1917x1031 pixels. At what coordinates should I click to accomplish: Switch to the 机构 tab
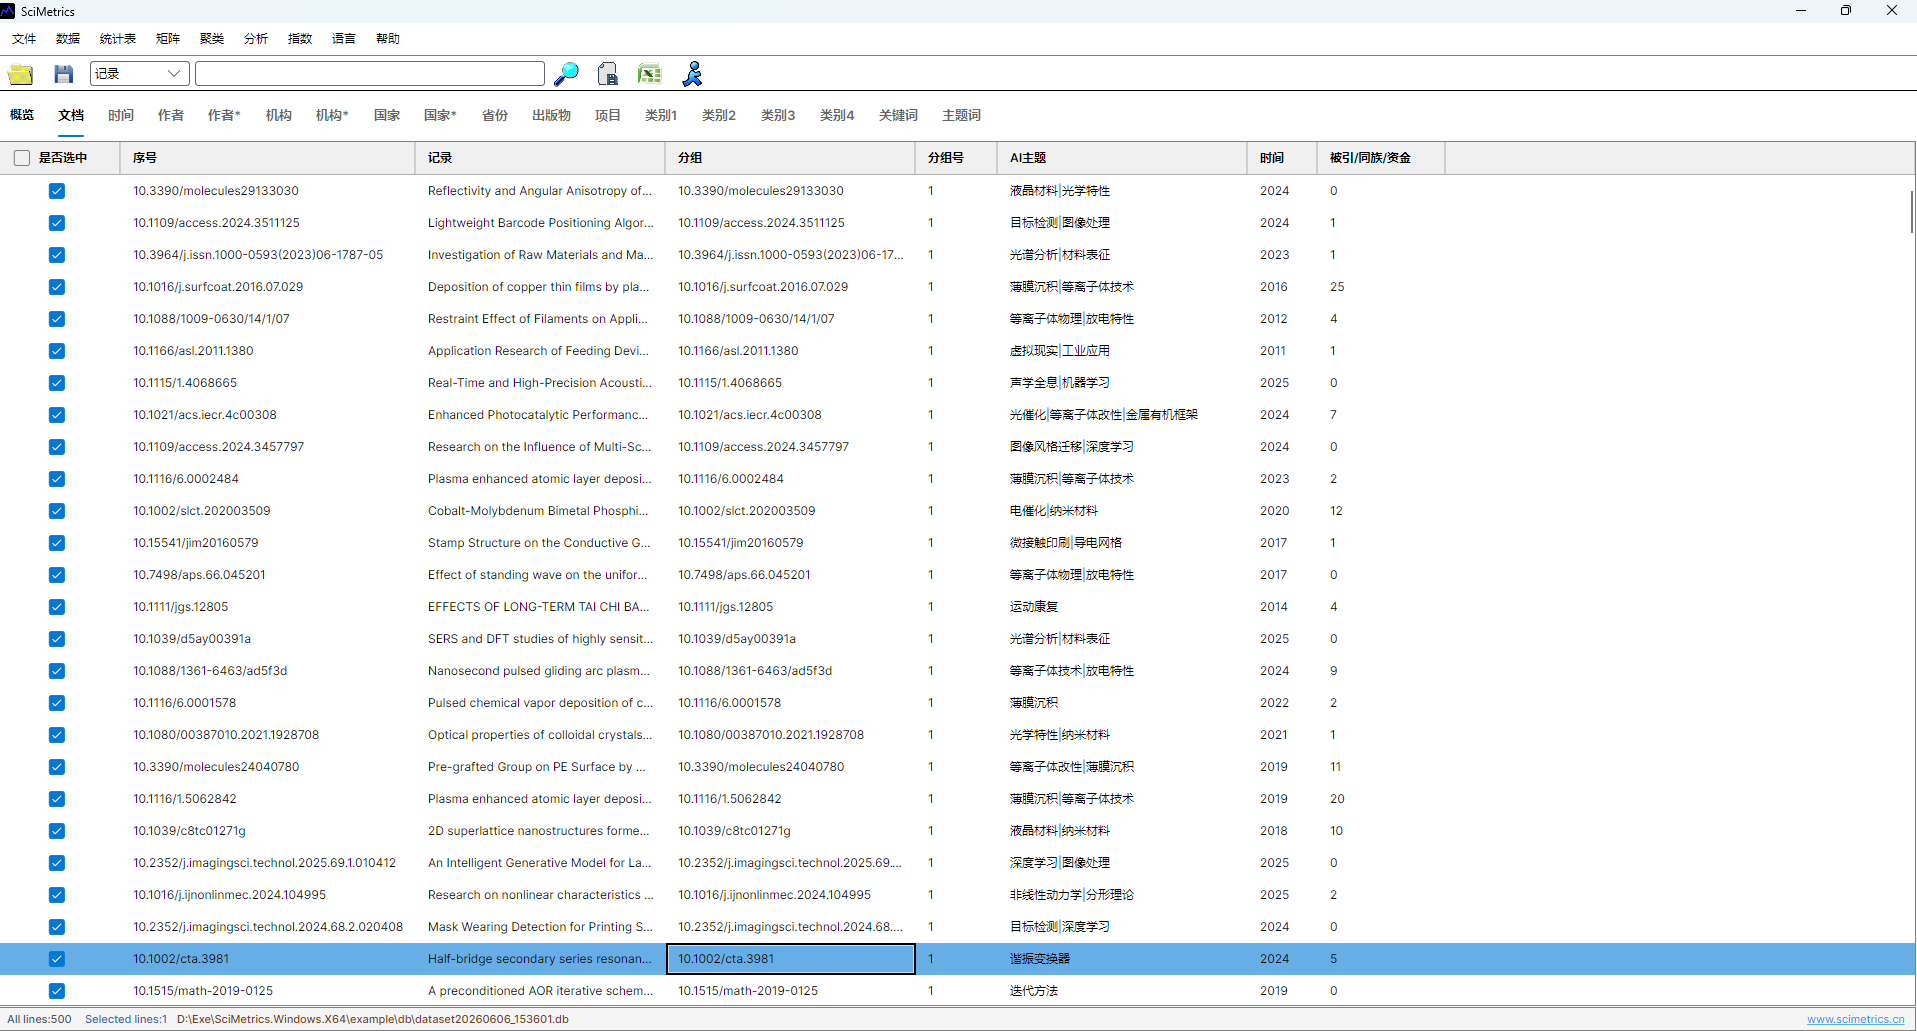pyautogui.click(x=279, y=115)
